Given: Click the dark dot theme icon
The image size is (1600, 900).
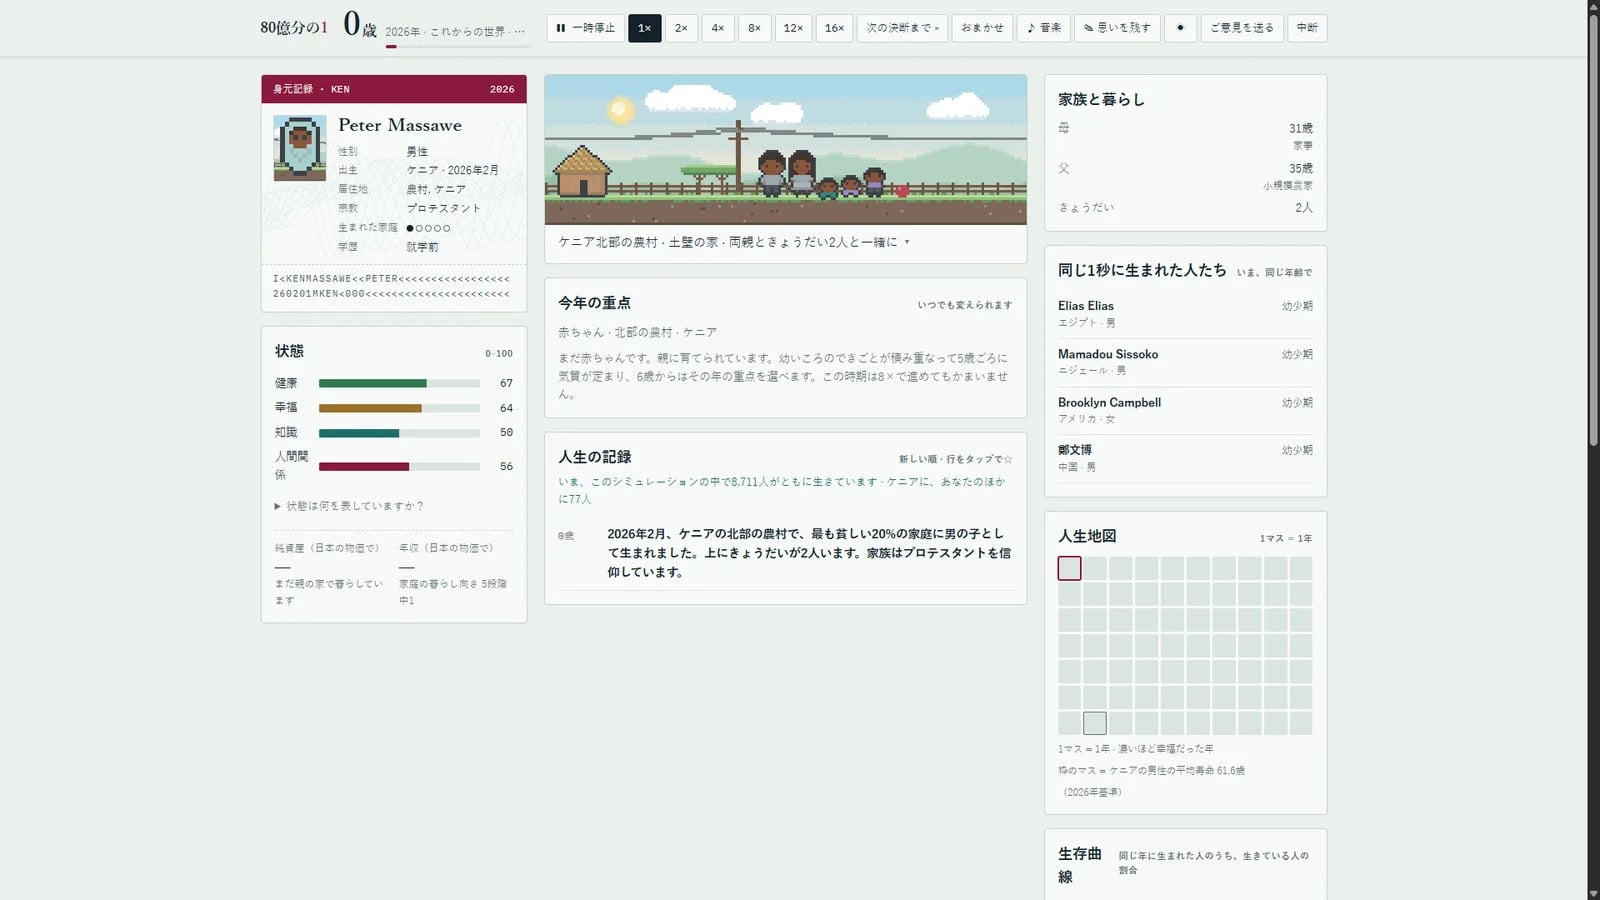Looking at the screenshot, I should [1180, 28].
